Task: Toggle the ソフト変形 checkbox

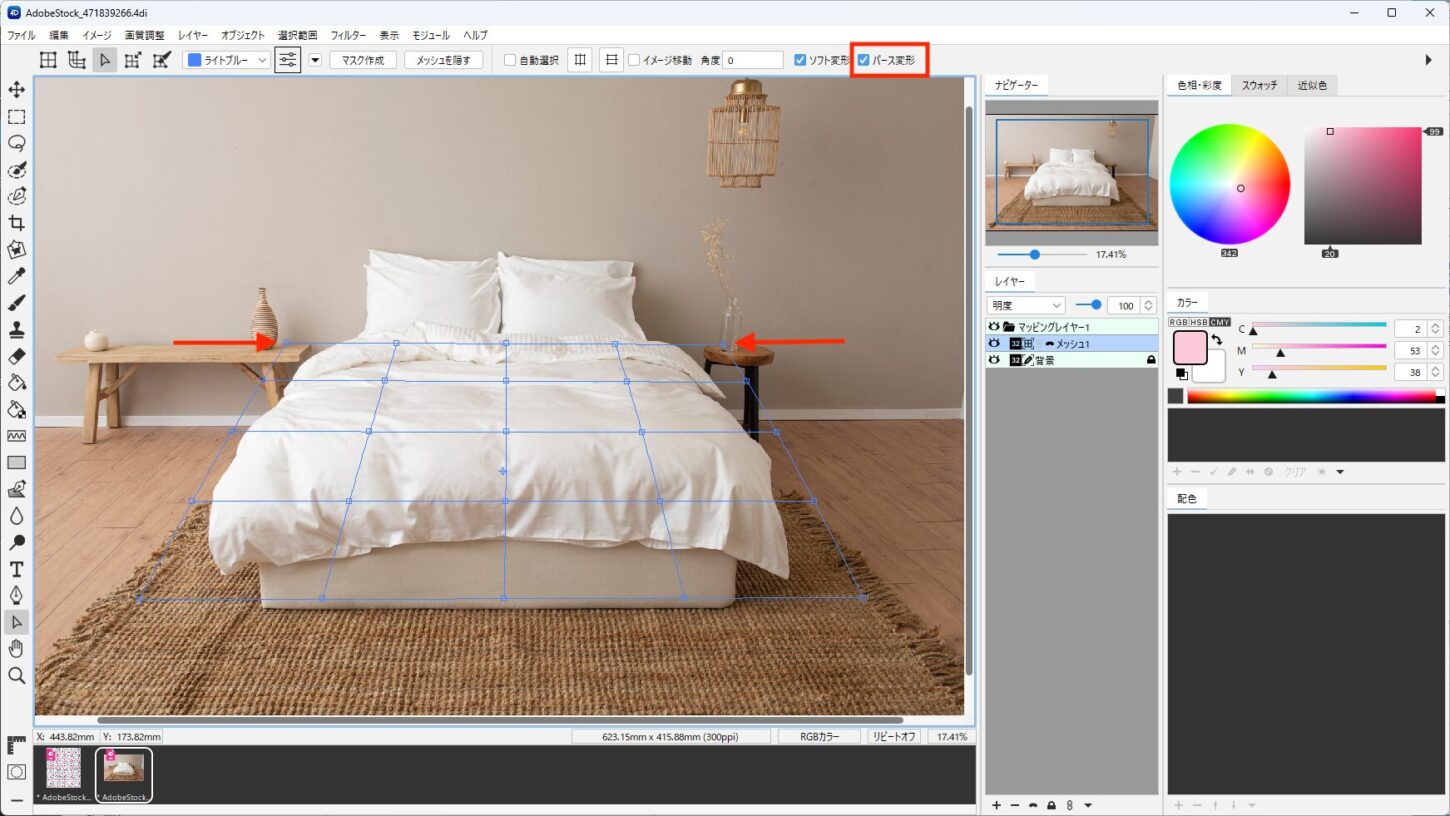Action: [x=800, y=60]
